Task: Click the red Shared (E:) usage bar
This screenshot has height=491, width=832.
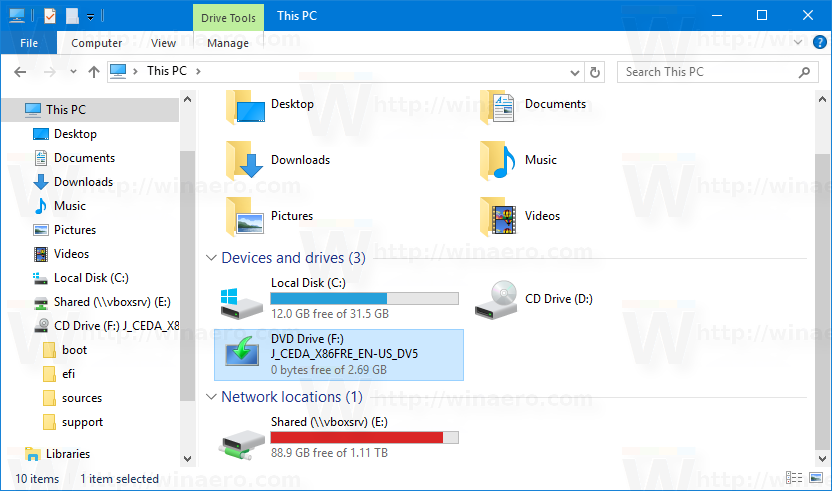Action: (365, 437)
